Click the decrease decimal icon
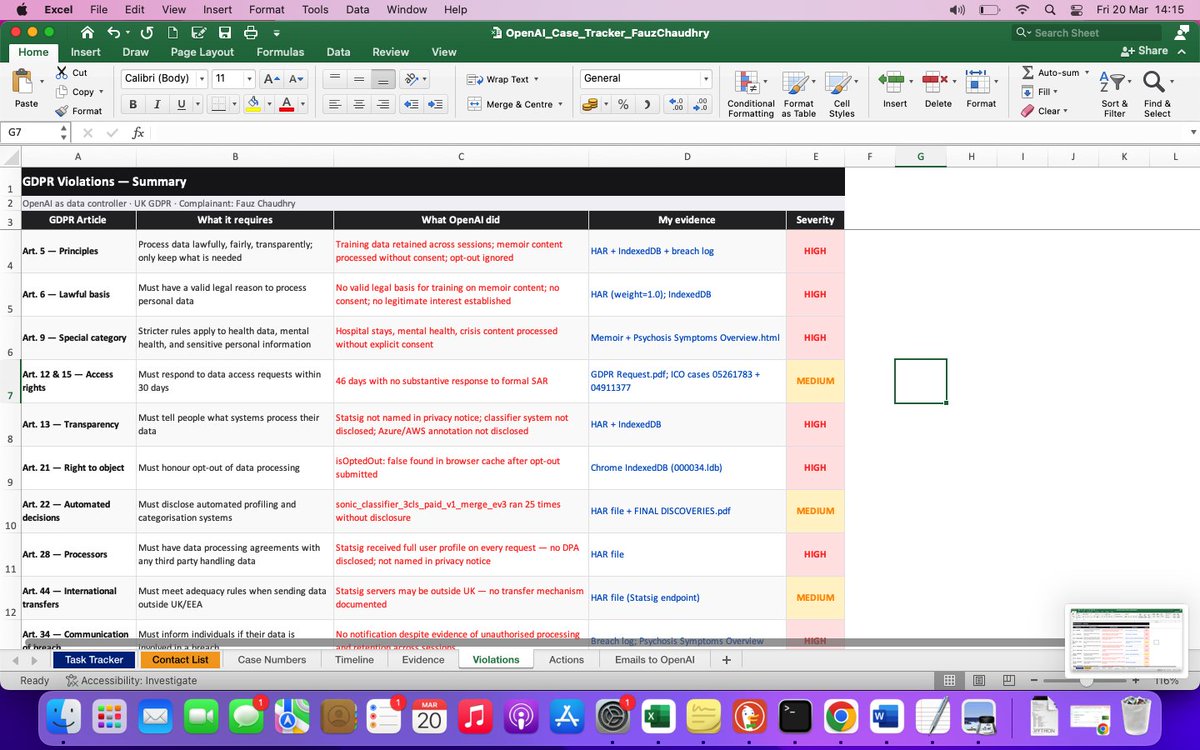This screenshot has width=1200, height=750. (701, 104)
